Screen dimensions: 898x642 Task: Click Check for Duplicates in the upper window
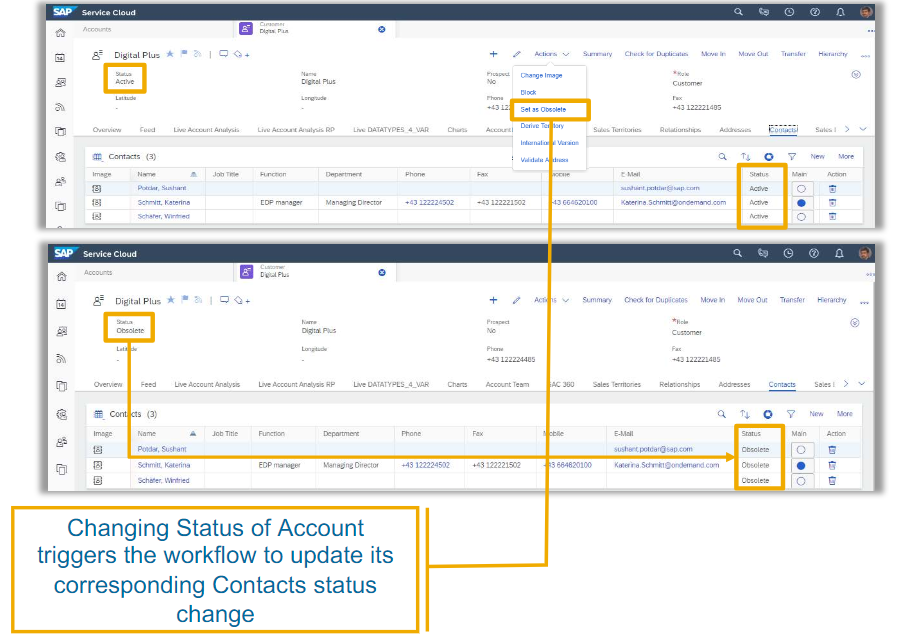point(656,54)
